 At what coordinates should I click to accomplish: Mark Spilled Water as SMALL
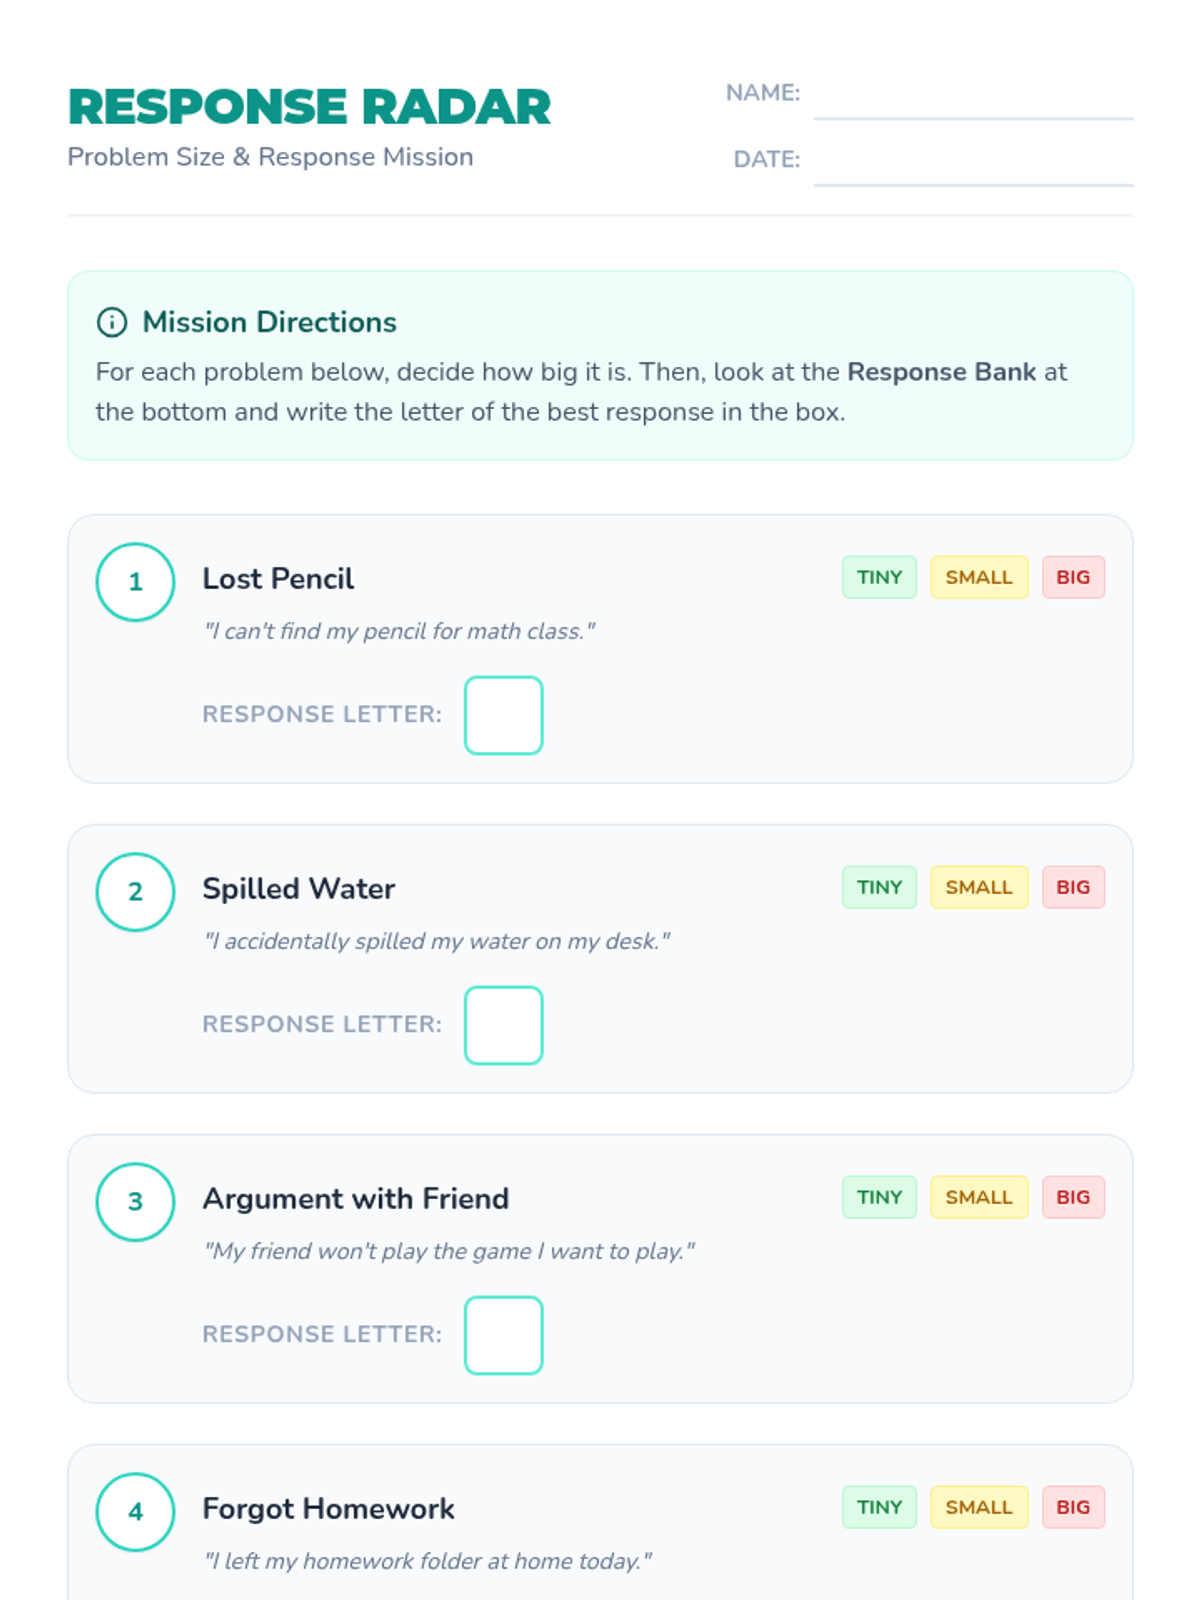pos(979,887)
